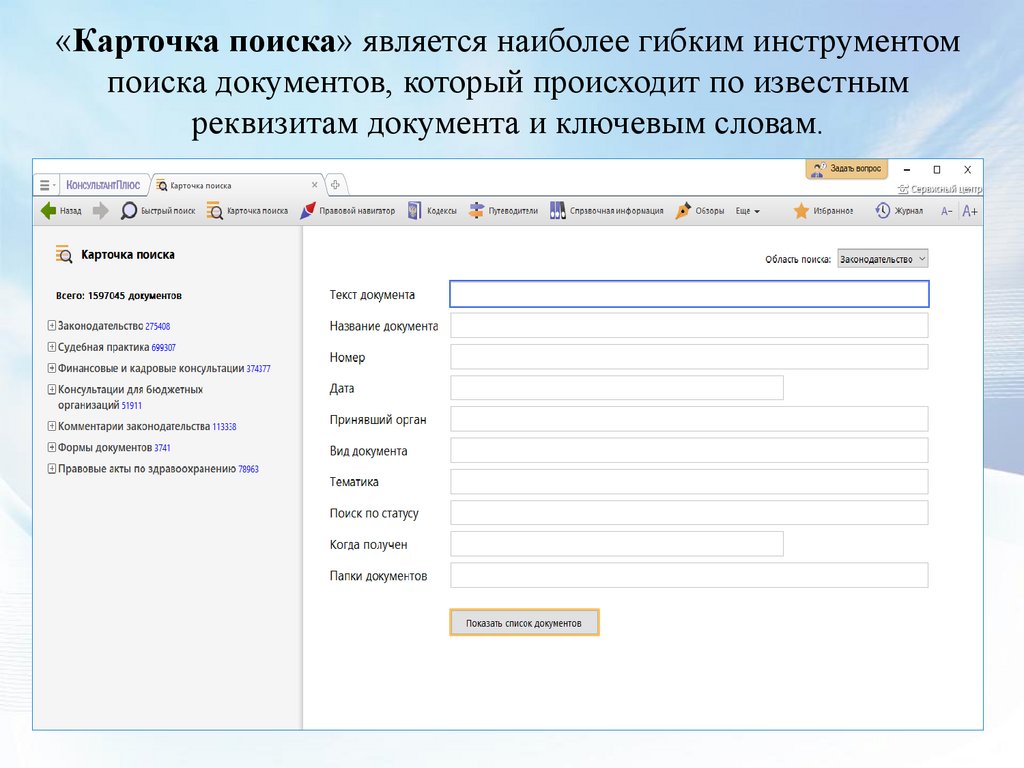Screen dimensions: 1024x768
Task: Click the green Back arrow icon
Action: click(47, 211)
